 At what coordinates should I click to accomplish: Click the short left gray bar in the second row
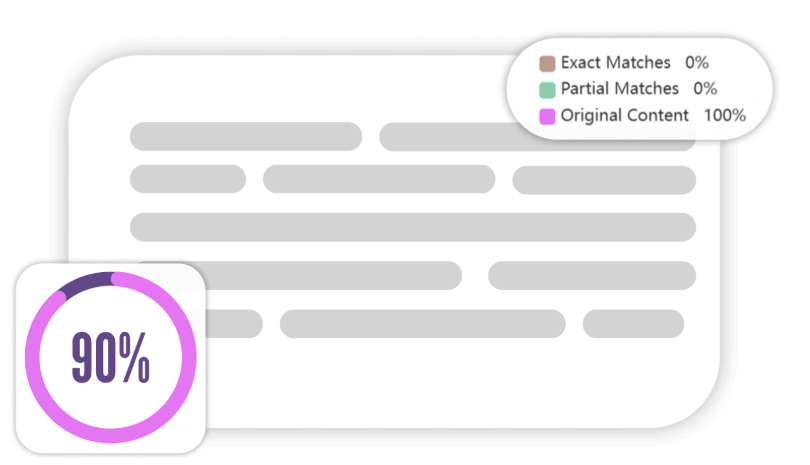[187, 179]
